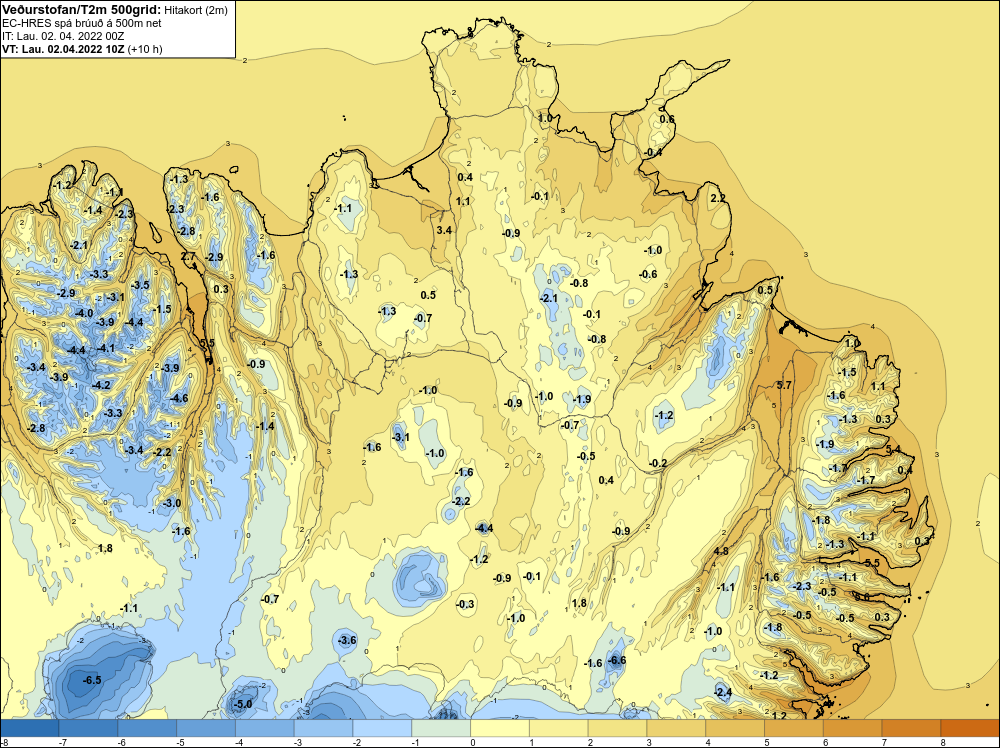
Task: Click the temperature value 1.1 below 0.4
Action: click(x=463, y=201)
